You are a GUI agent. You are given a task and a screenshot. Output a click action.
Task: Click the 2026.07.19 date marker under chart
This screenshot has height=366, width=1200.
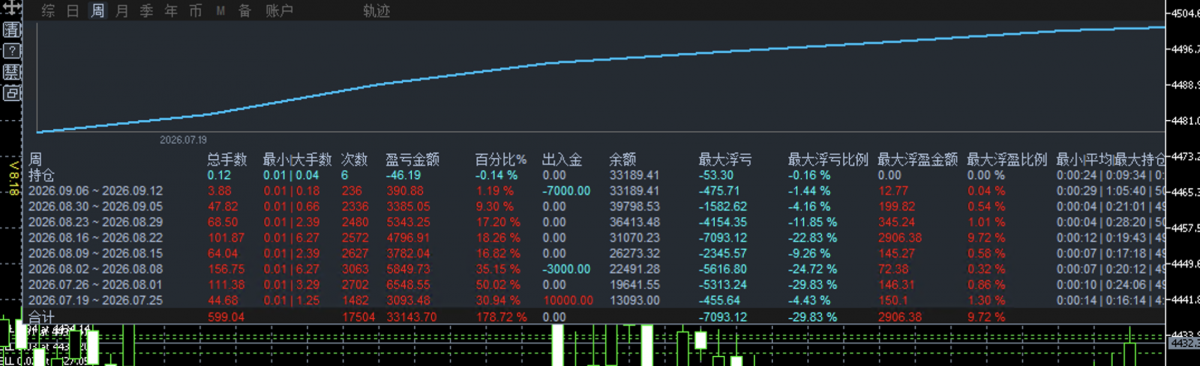pyautogui.click(x=184, y=141)
